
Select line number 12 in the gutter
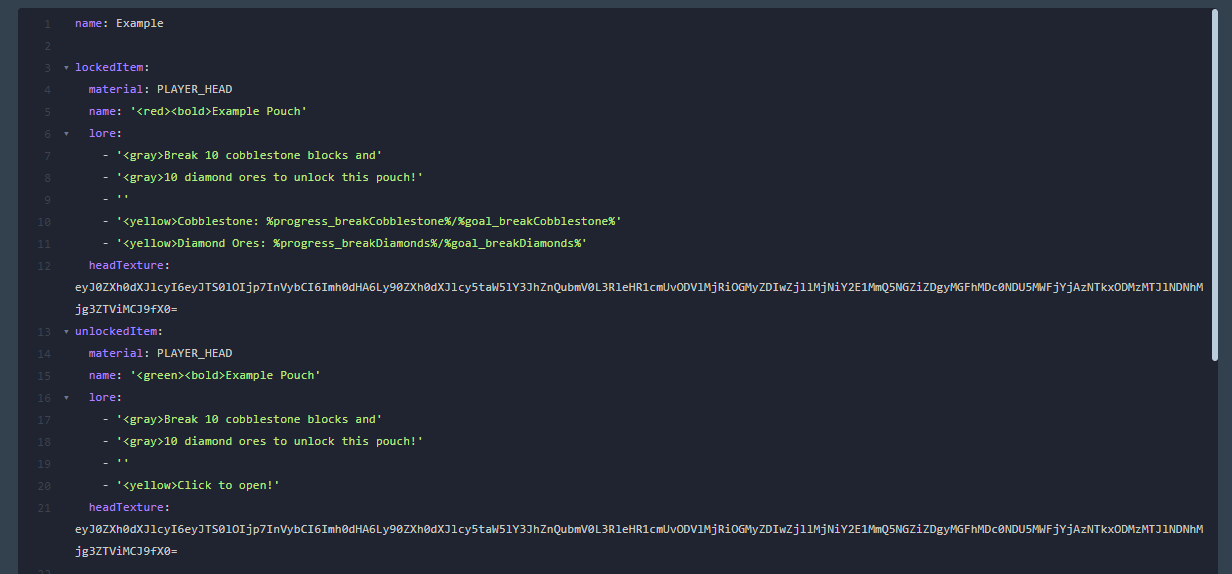coord(44,266)
